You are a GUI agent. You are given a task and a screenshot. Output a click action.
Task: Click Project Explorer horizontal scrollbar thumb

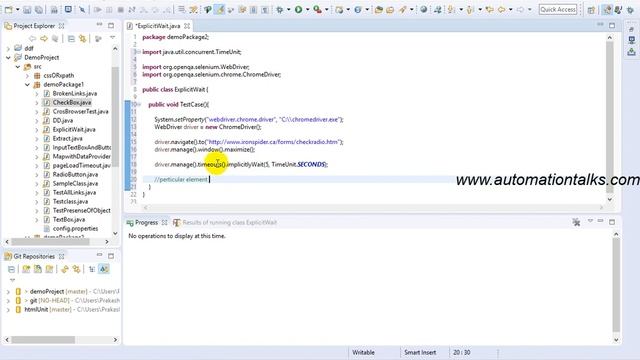pyautogui.click(x=50, y=242)
